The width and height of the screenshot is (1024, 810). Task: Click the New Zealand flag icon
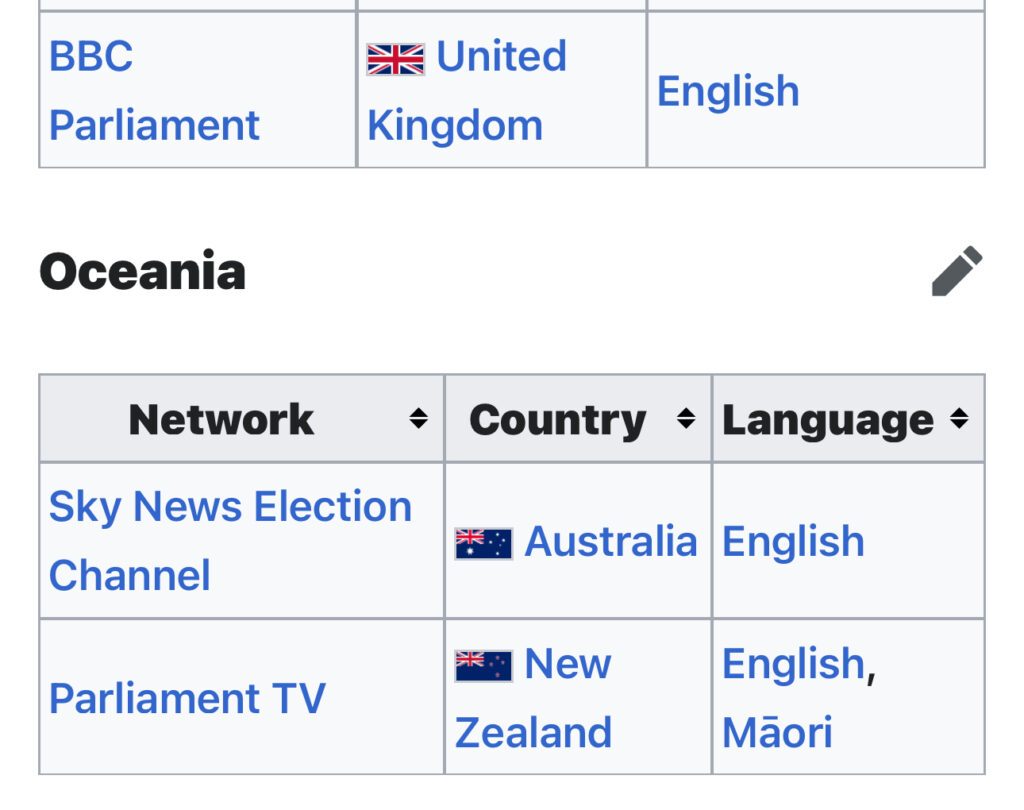point(483,666)
